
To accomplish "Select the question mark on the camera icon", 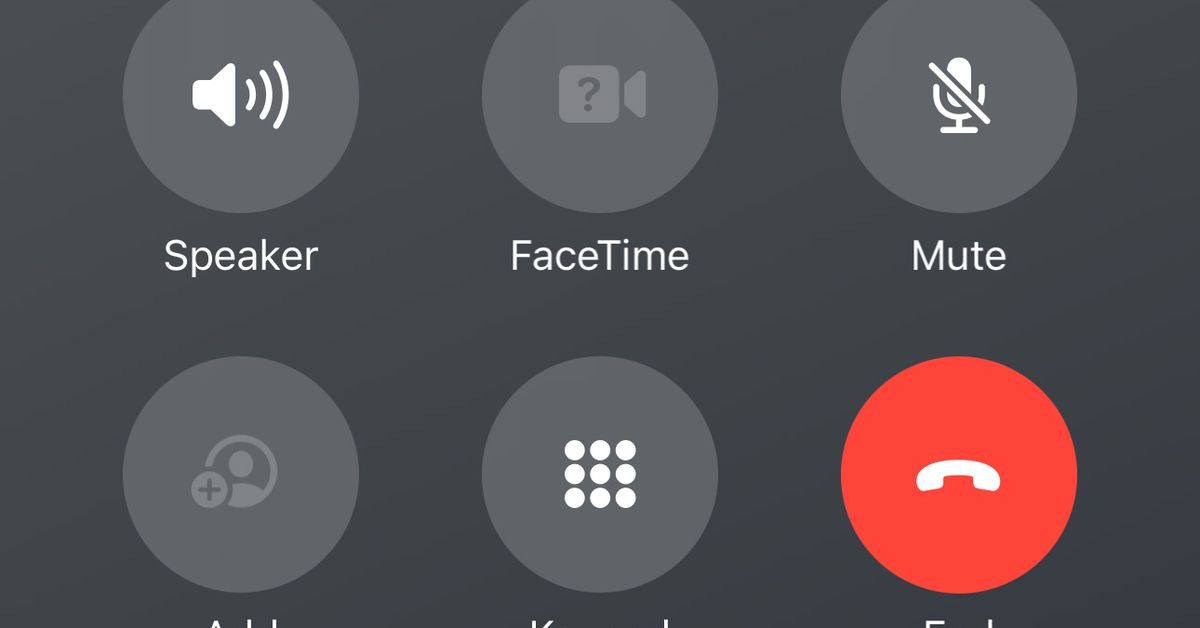I will [x=589, y=95].
